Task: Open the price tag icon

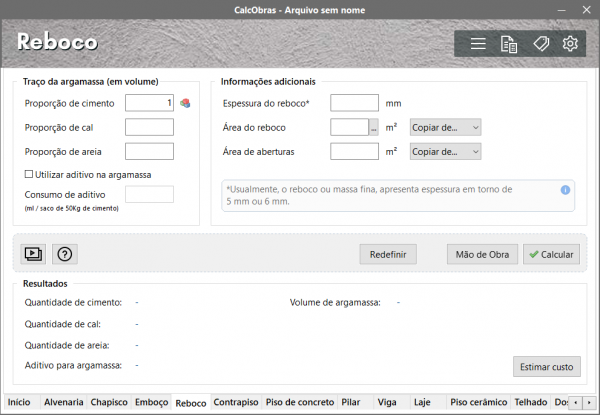Action: [540, 44]
